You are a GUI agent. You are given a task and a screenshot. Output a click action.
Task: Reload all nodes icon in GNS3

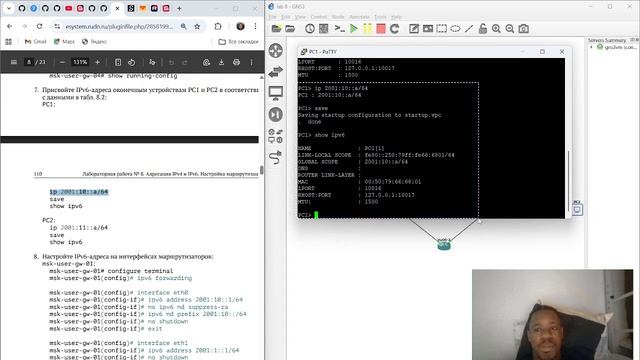394,29
